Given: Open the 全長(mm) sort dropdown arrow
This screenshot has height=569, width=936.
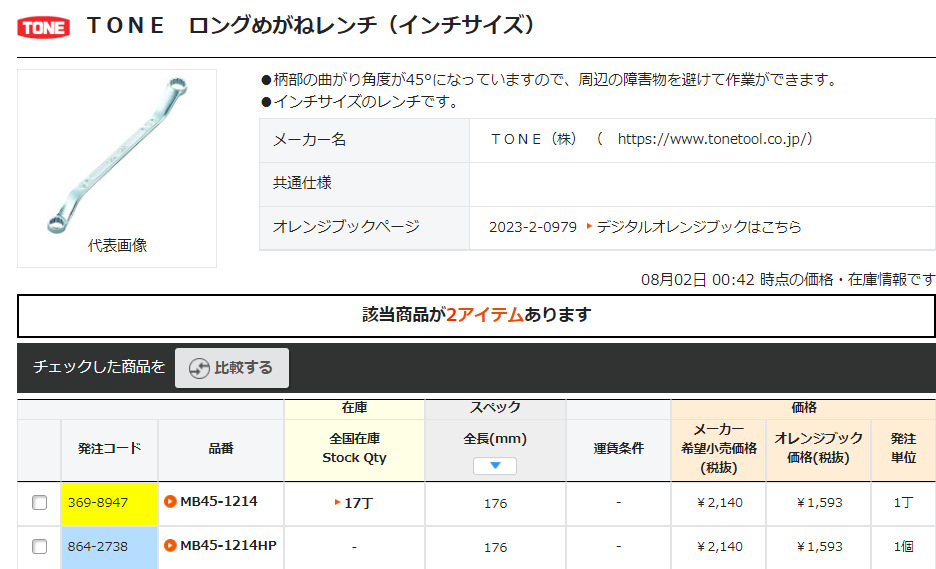Looking at the screenshot, I should [x=495, y=466].
